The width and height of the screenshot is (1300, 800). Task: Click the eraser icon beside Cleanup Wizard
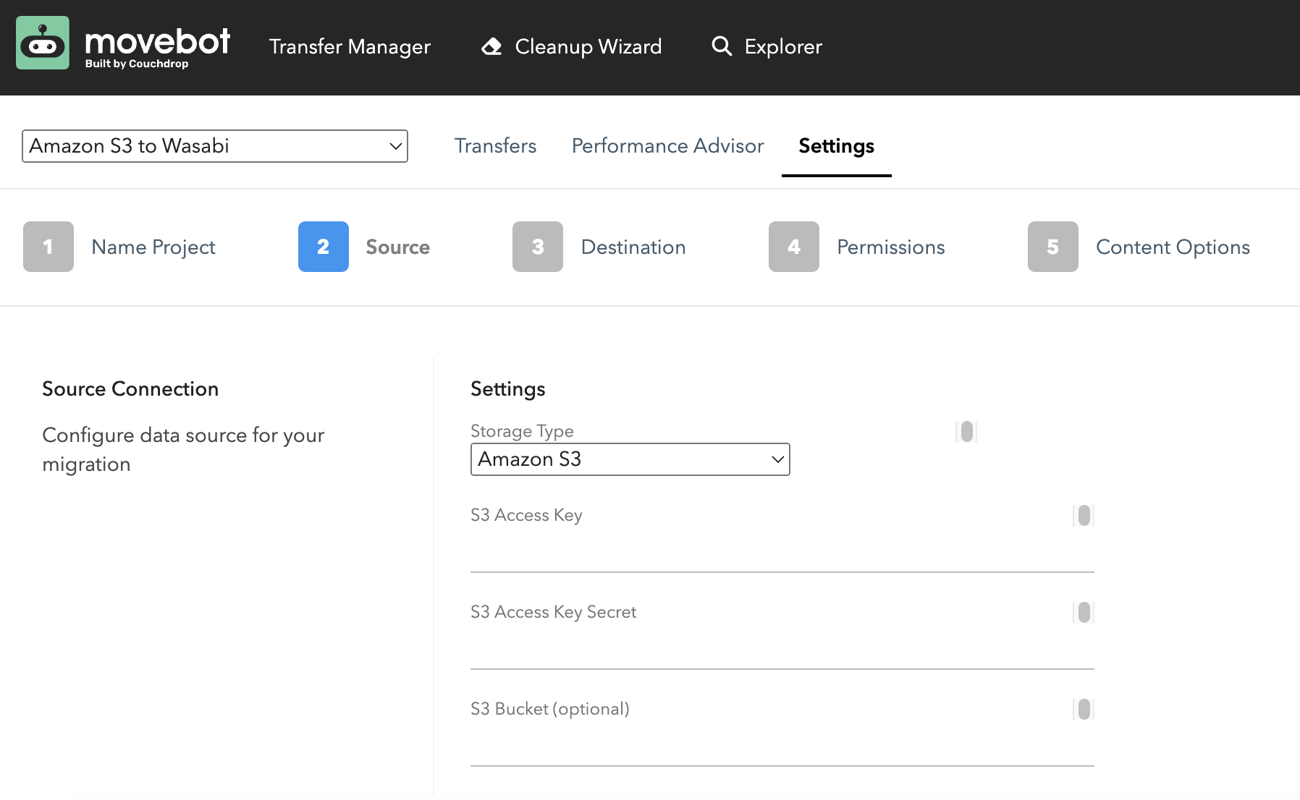(491, 46)
